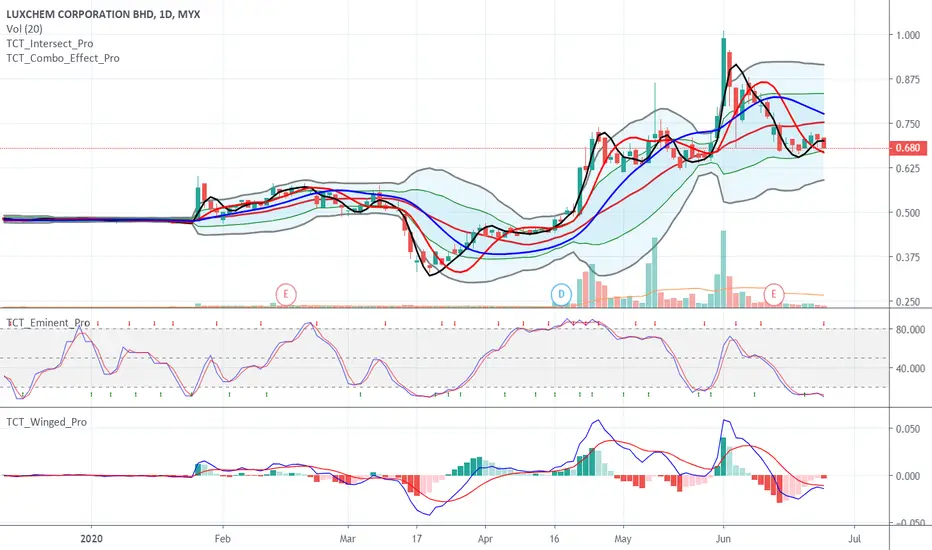Viewport: 932px width, 550px height.
Task: Click the 0.375 price axis label
Action: coord(908,257)
